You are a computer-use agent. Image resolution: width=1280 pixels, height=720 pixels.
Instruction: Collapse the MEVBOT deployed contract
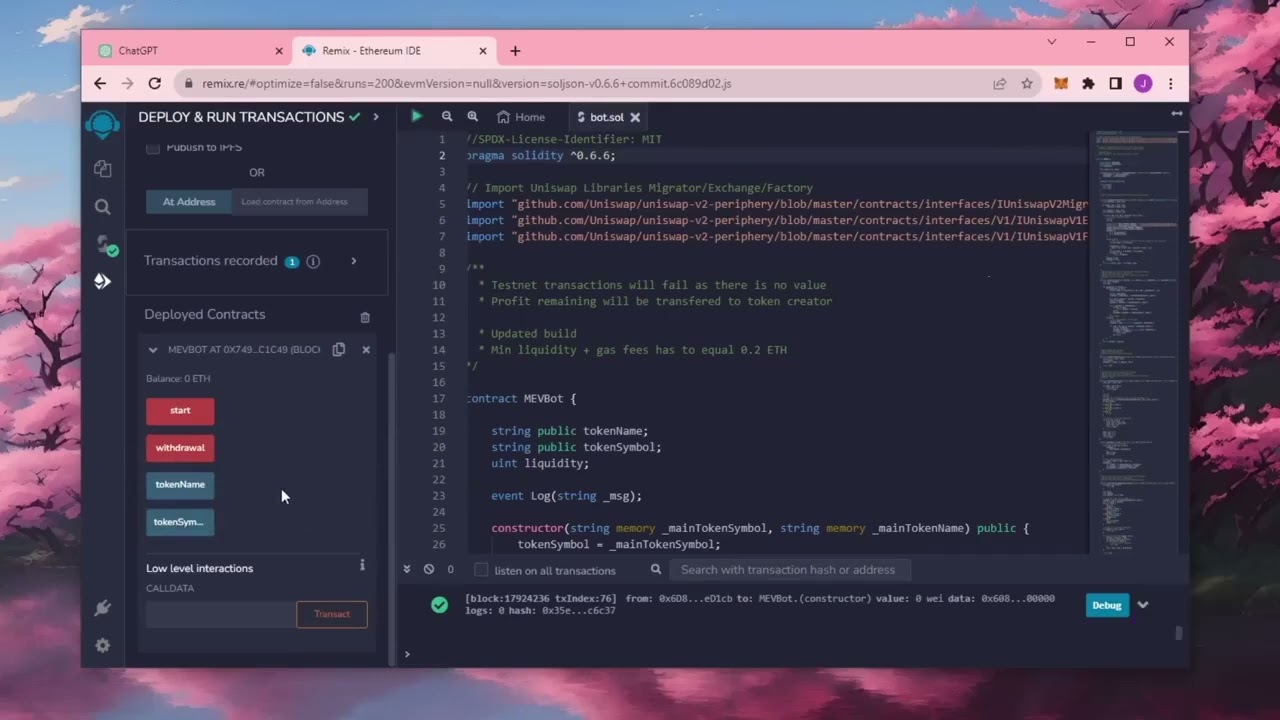(153, 350)
